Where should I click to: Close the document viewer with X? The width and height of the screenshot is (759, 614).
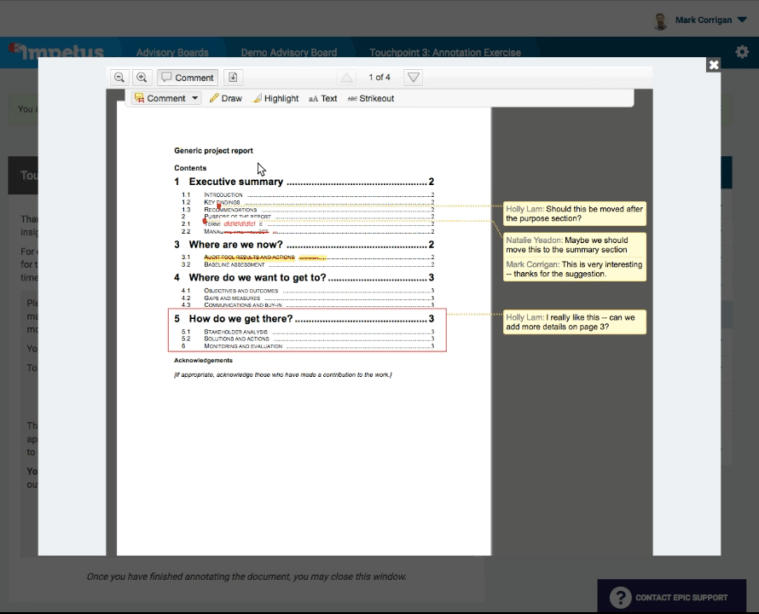713,65
